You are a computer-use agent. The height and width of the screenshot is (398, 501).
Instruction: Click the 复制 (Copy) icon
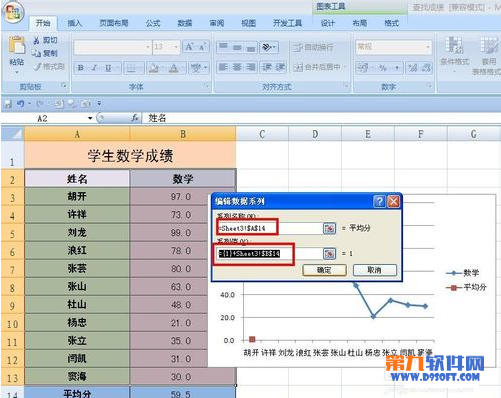pyautogui.click(x=36, y=53)
